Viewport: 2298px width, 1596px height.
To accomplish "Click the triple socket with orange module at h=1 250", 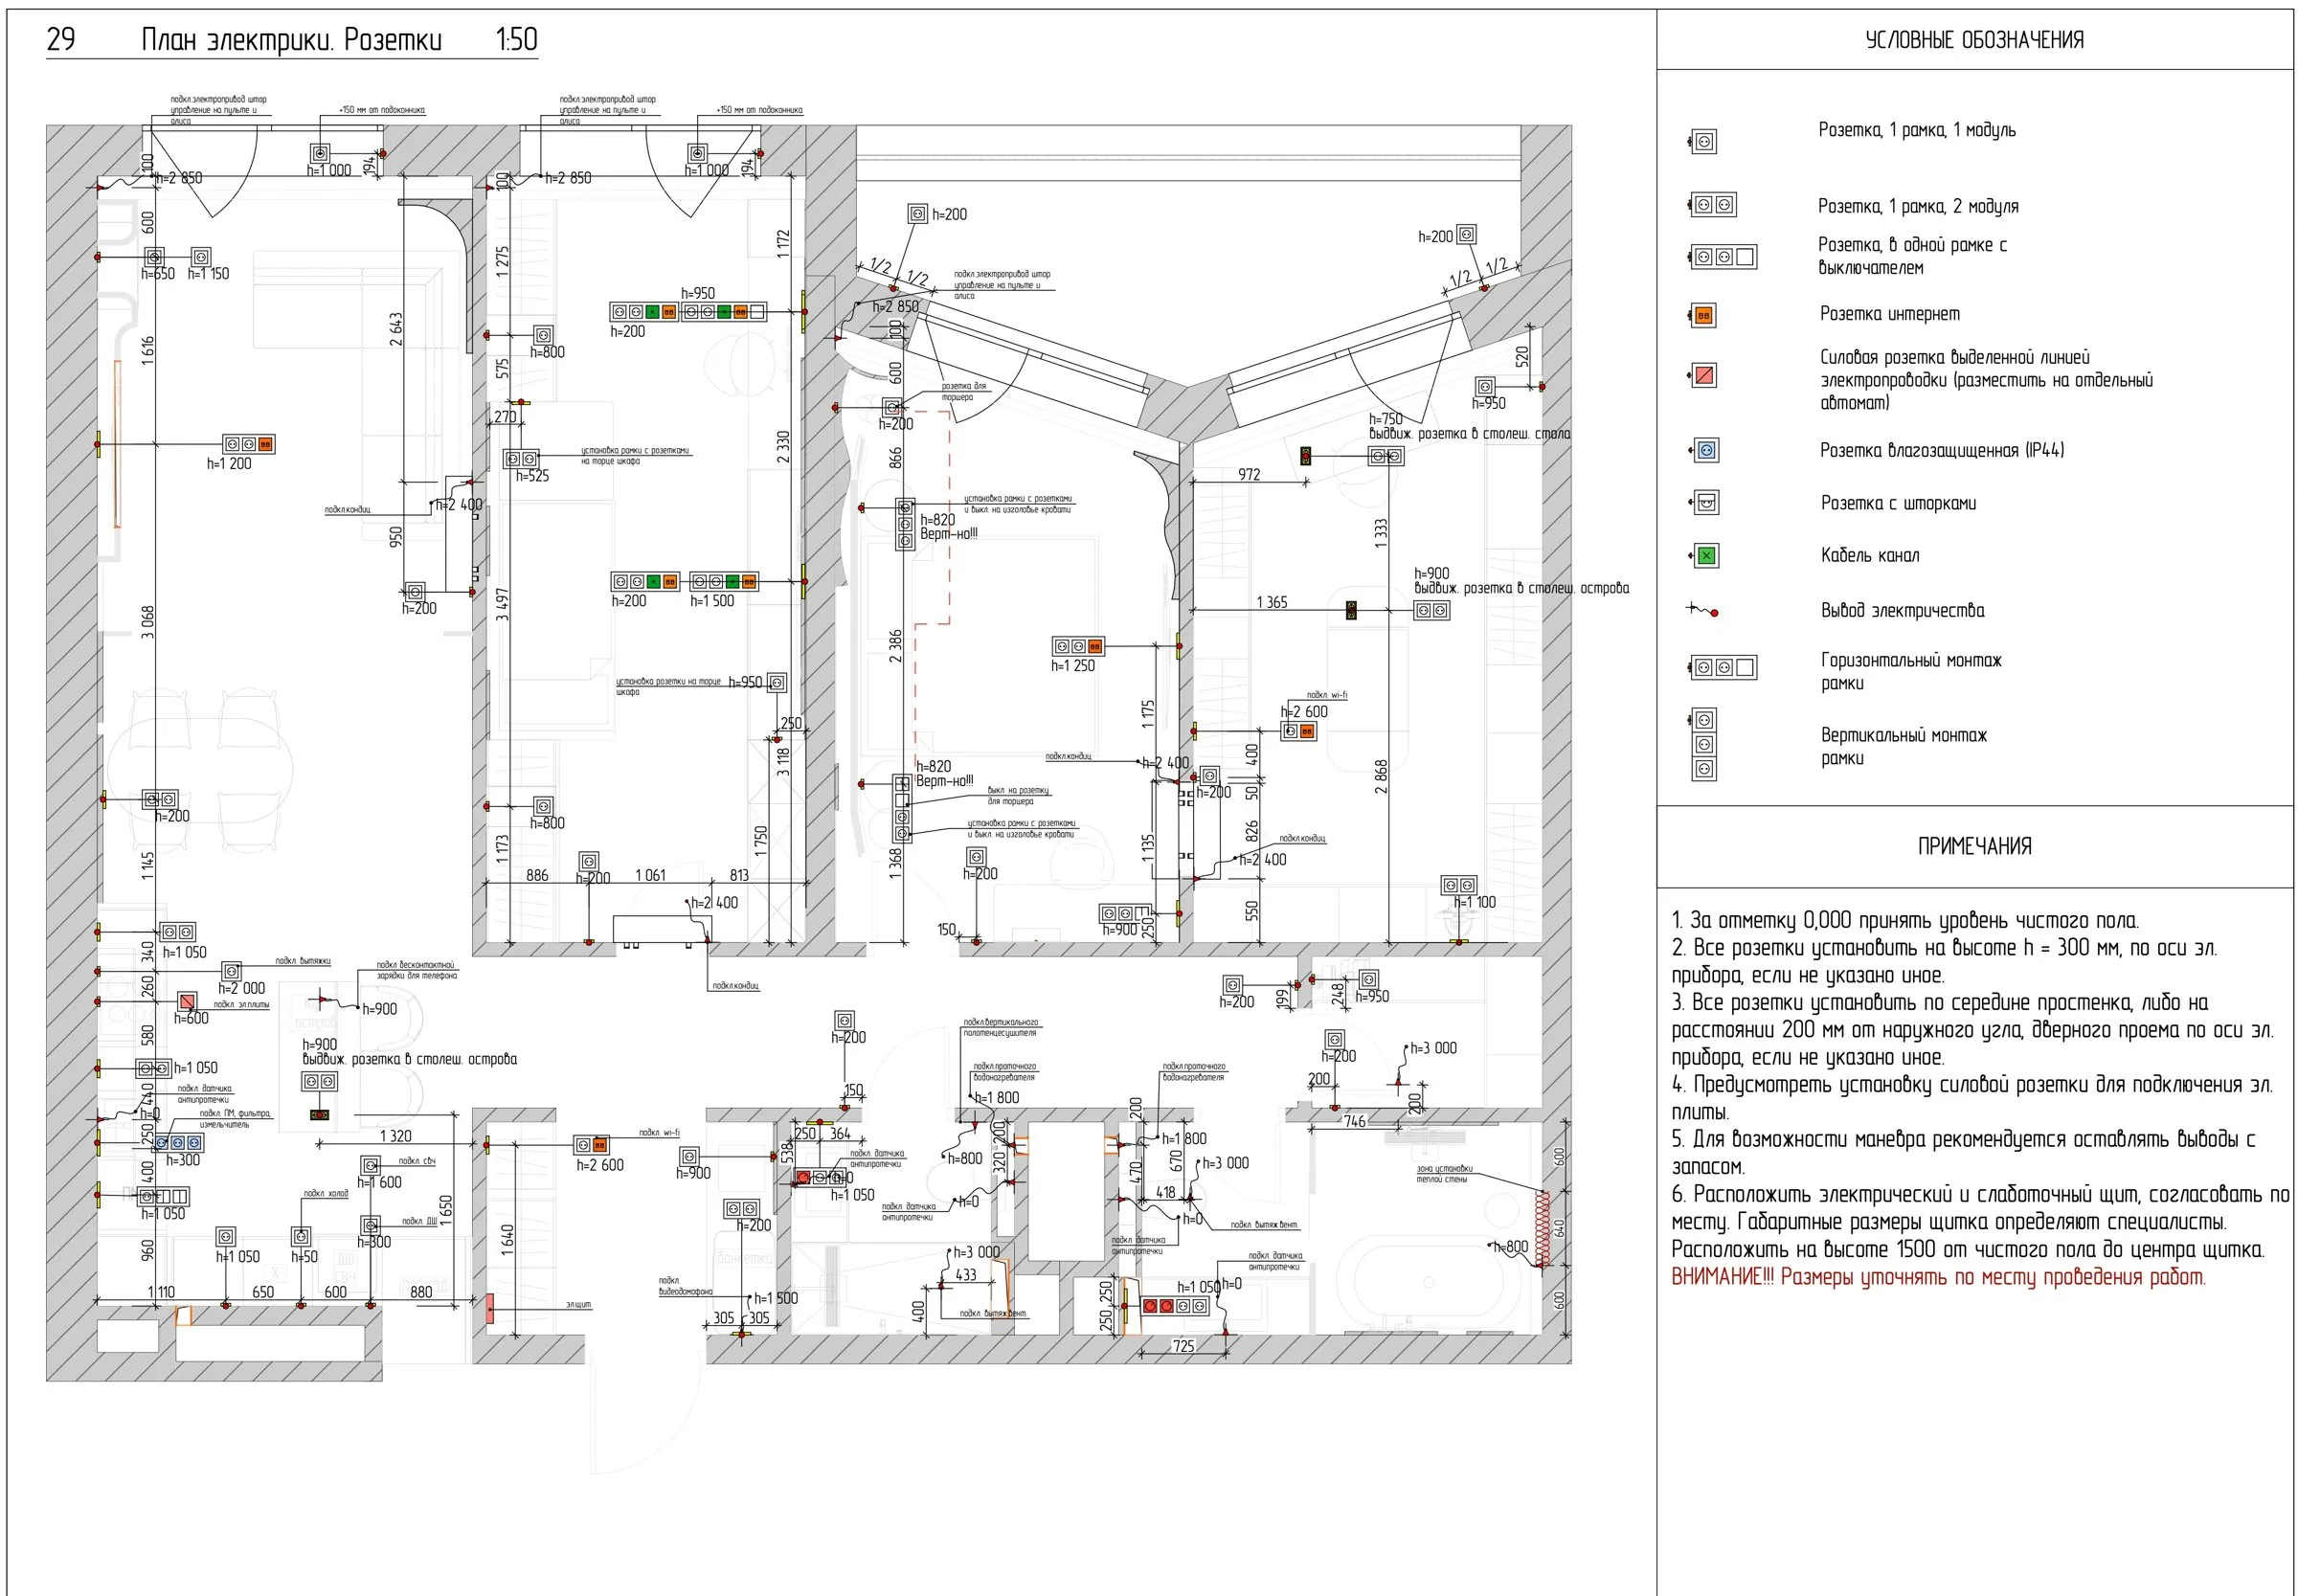I will 1078,647.
